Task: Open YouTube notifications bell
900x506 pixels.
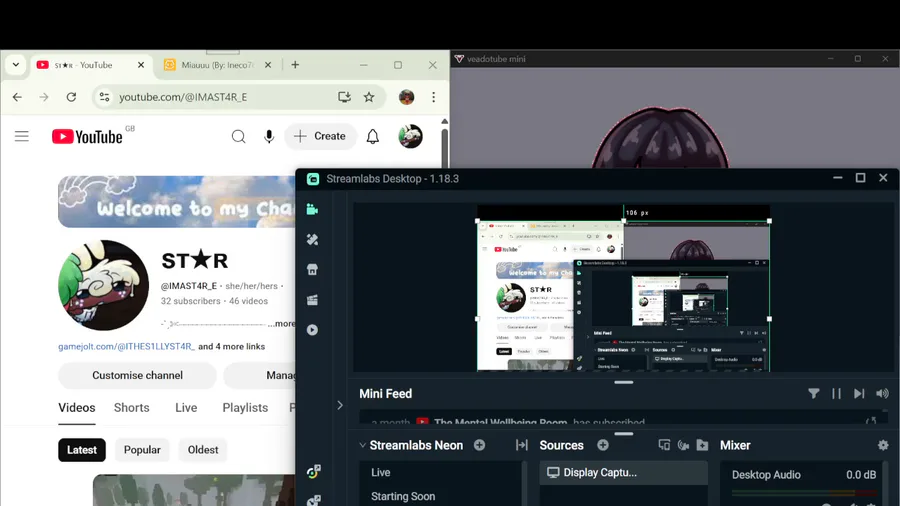Action: 373,137
